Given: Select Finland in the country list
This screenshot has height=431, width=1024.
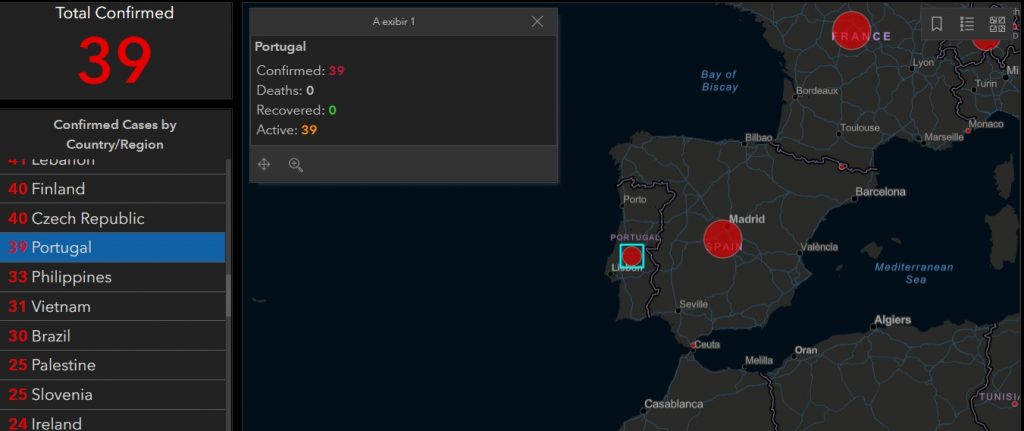Looking at the screenshot, I should pyautogui.click(x=112, y=189).
